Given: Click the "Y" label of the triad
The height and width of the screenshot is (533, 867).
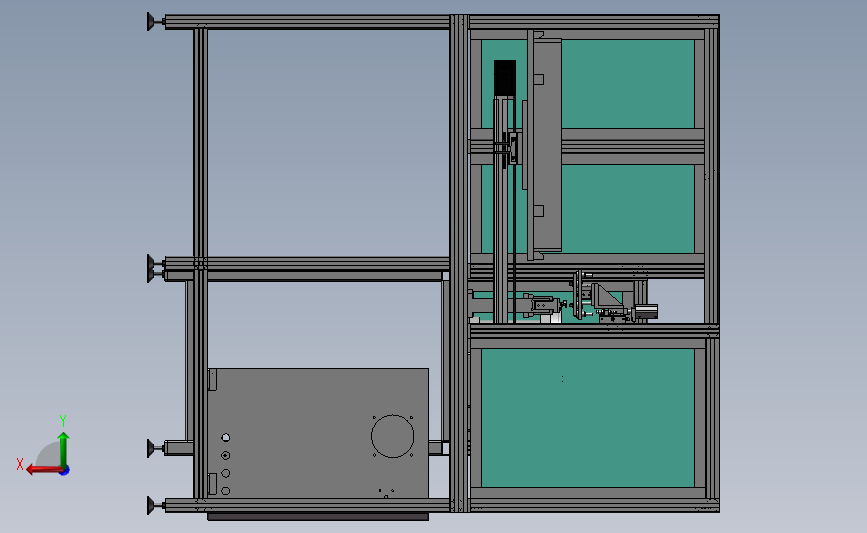Looking at the screenshot, I should pos(63,421).
